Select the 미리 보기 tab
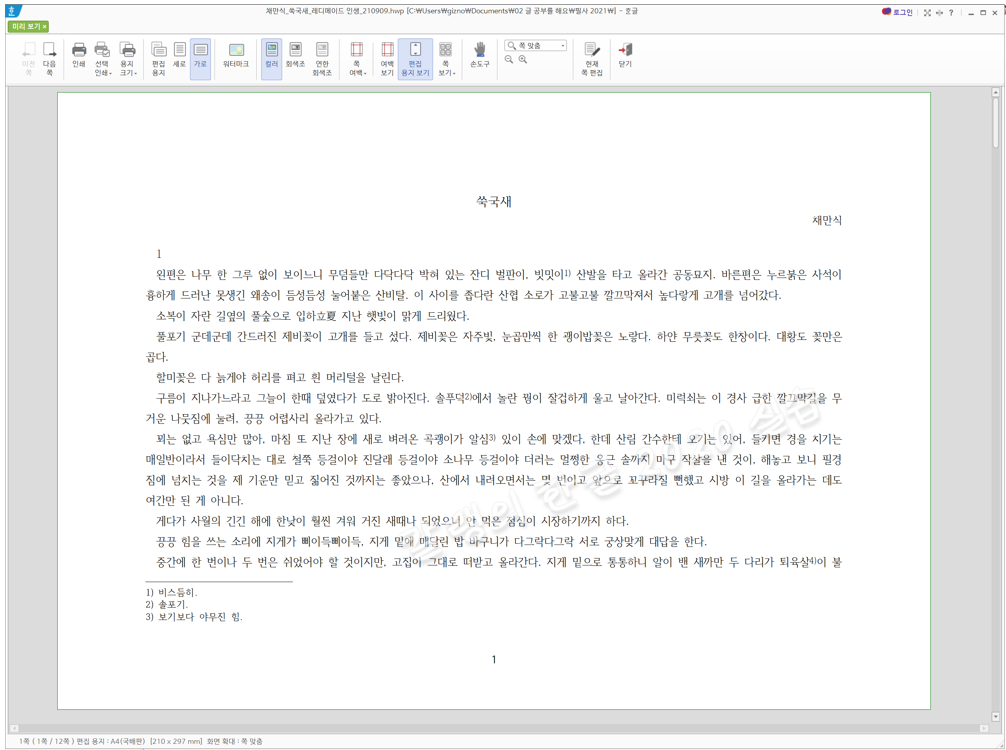Viewport: 1006px width, 750px height. click(26, 26)
